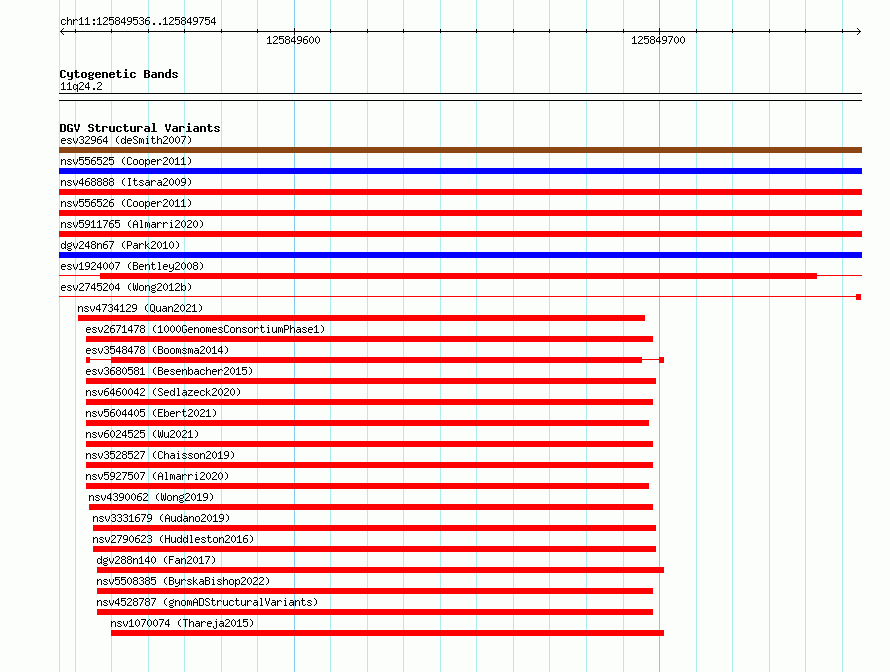Click the ruler's left arrowhead

(62, 31)
